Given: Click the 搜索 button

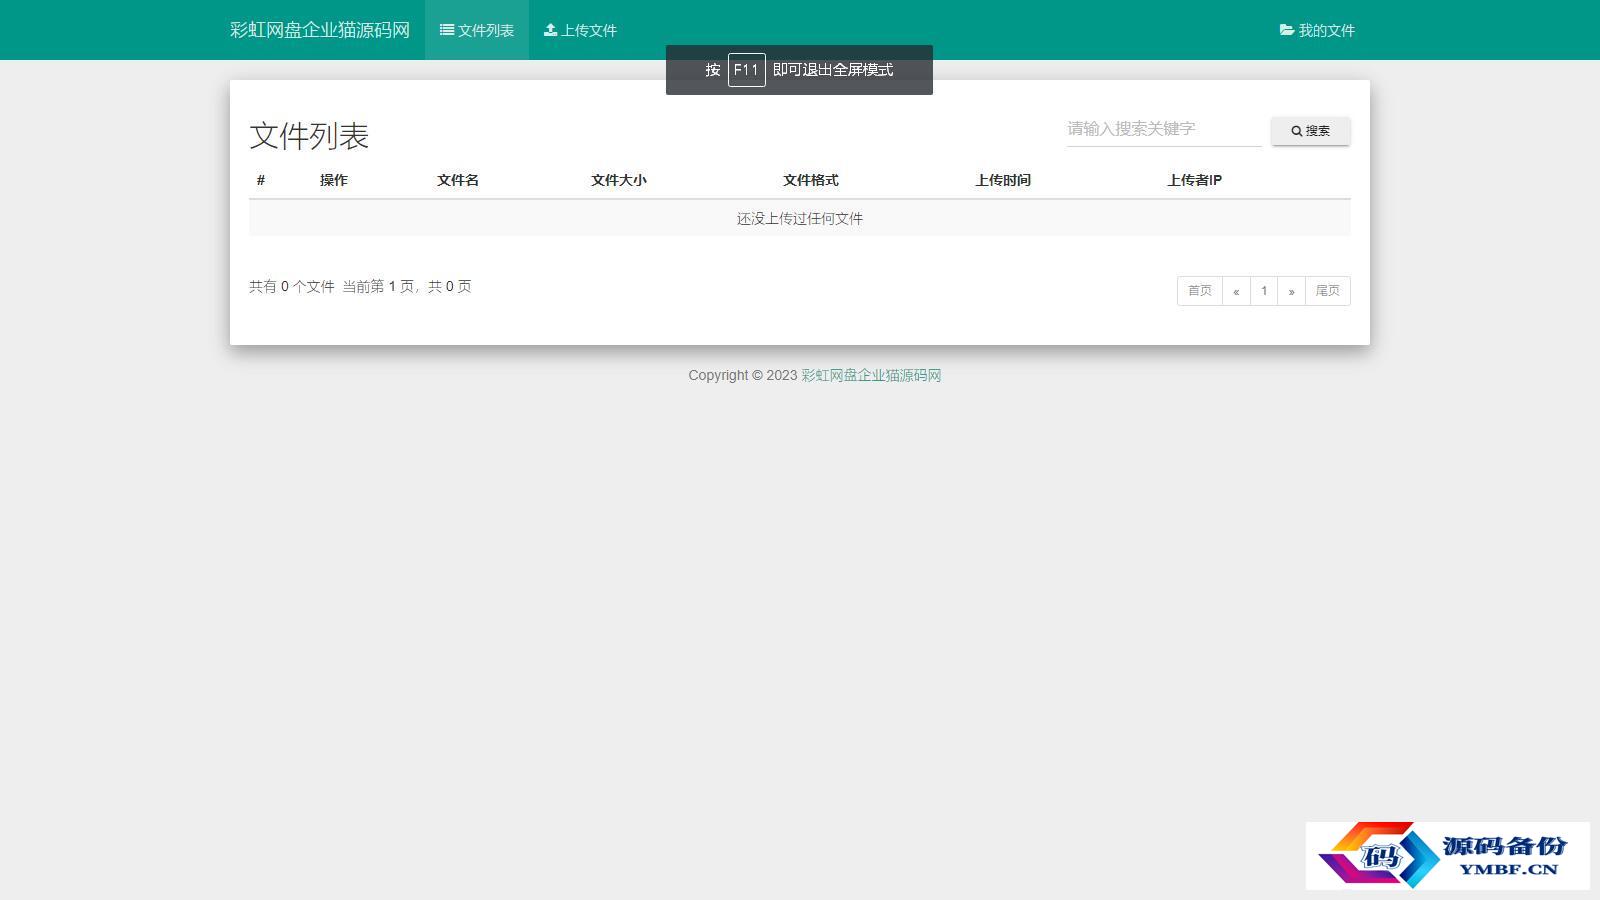Looking at the screenshot, I should [x=1311, y=131].
